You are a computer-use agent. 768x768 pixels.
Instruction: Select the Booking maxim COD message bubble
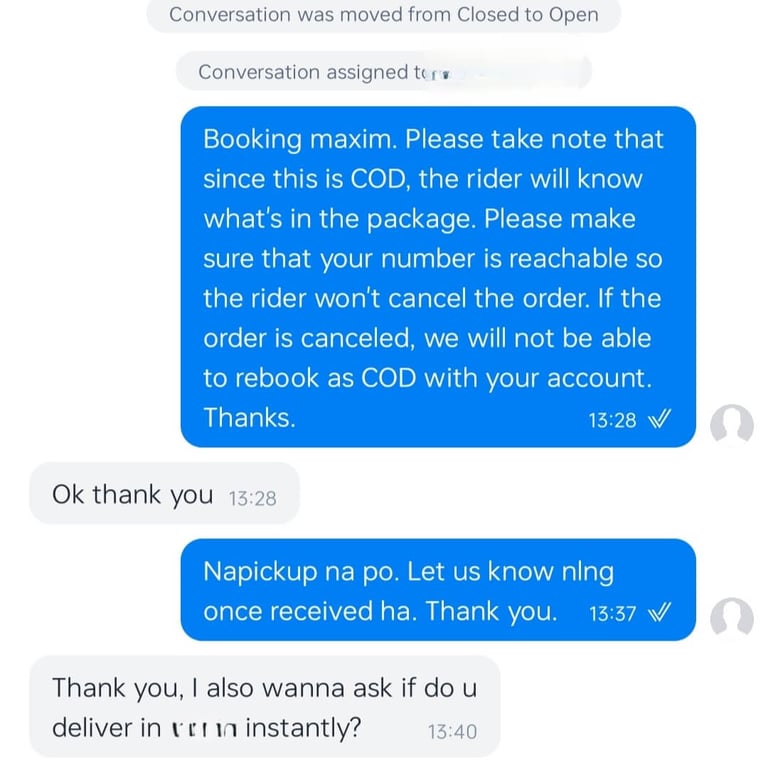pyautogui.click(x=438, y=277)
